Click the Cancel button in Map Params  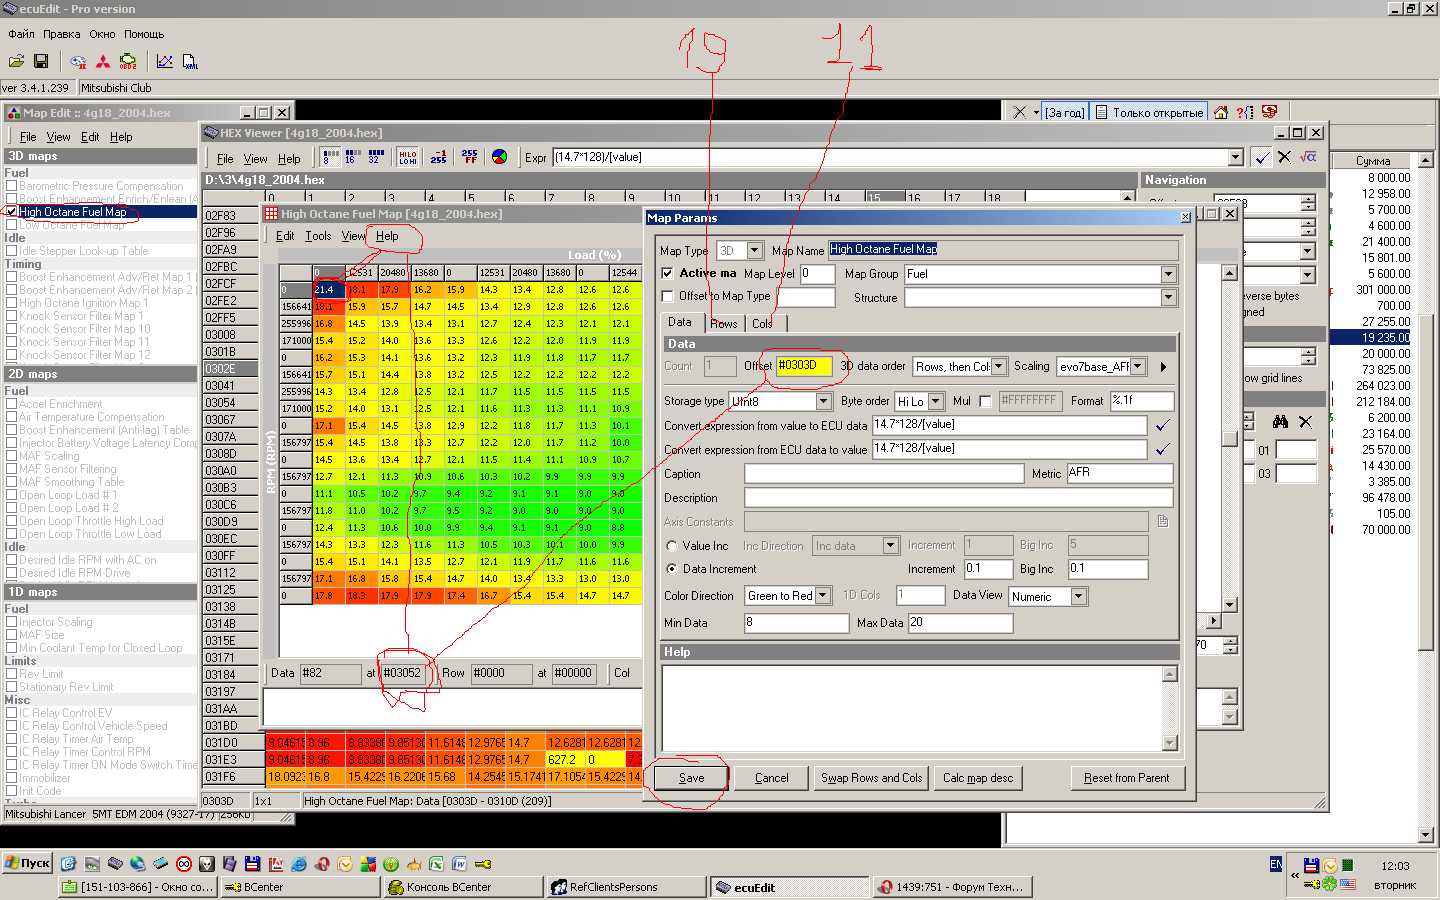tap(771, 778)
